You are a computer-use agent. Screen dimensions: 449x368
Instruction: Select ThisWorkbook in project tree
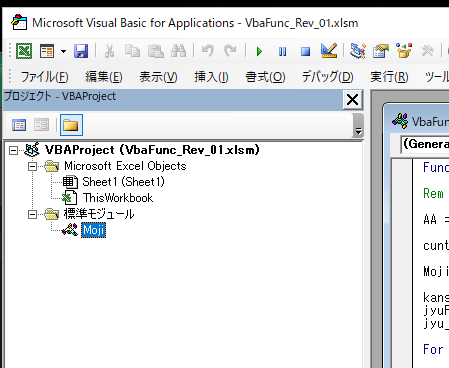pos(118,198)
